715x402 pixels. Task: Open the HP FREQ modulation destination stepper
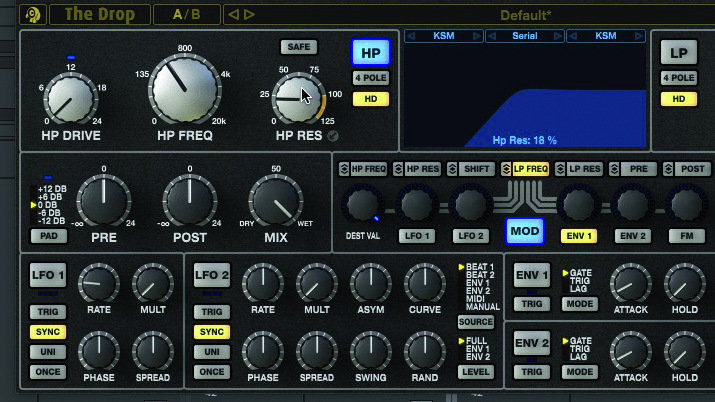click(344, 169)
